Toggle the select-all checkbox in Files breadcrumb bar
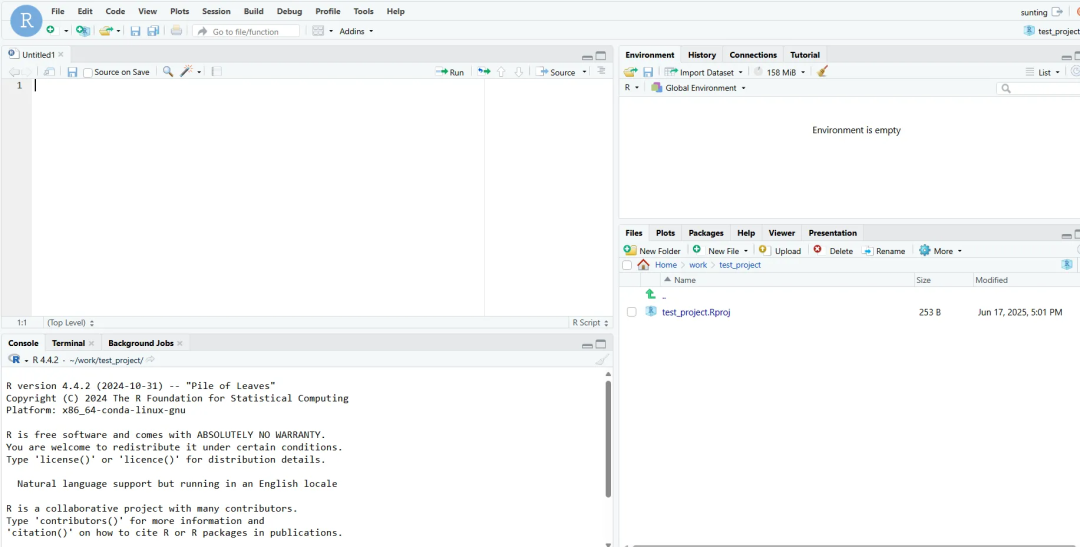Screen dimensions: 1080x547 point(627,265)
